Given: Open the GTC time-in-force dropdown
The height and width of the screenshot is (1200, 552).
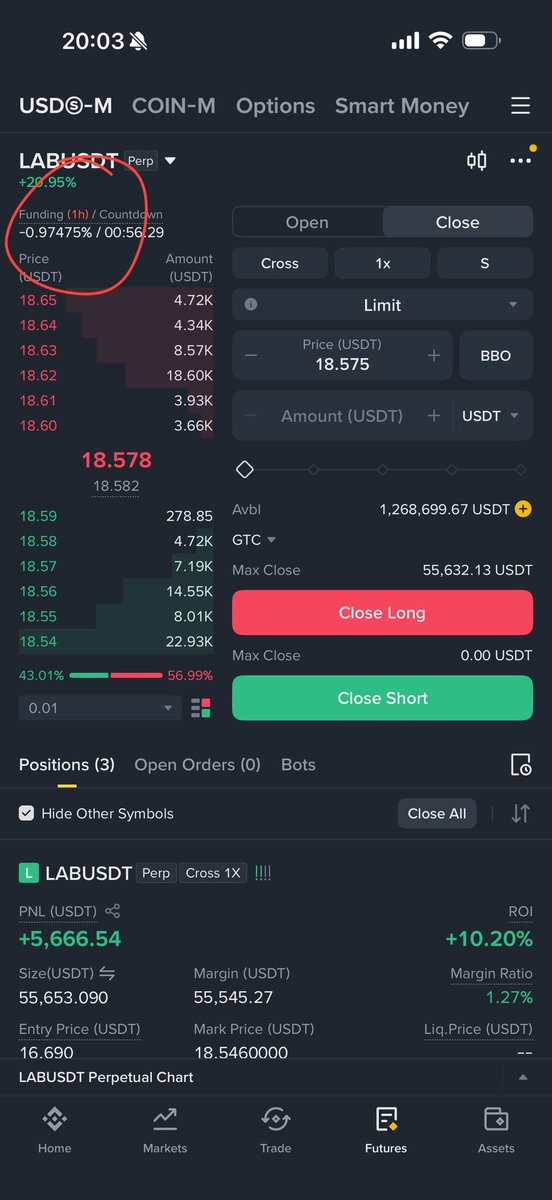Looking at the screenshot, I should (254, 540).
